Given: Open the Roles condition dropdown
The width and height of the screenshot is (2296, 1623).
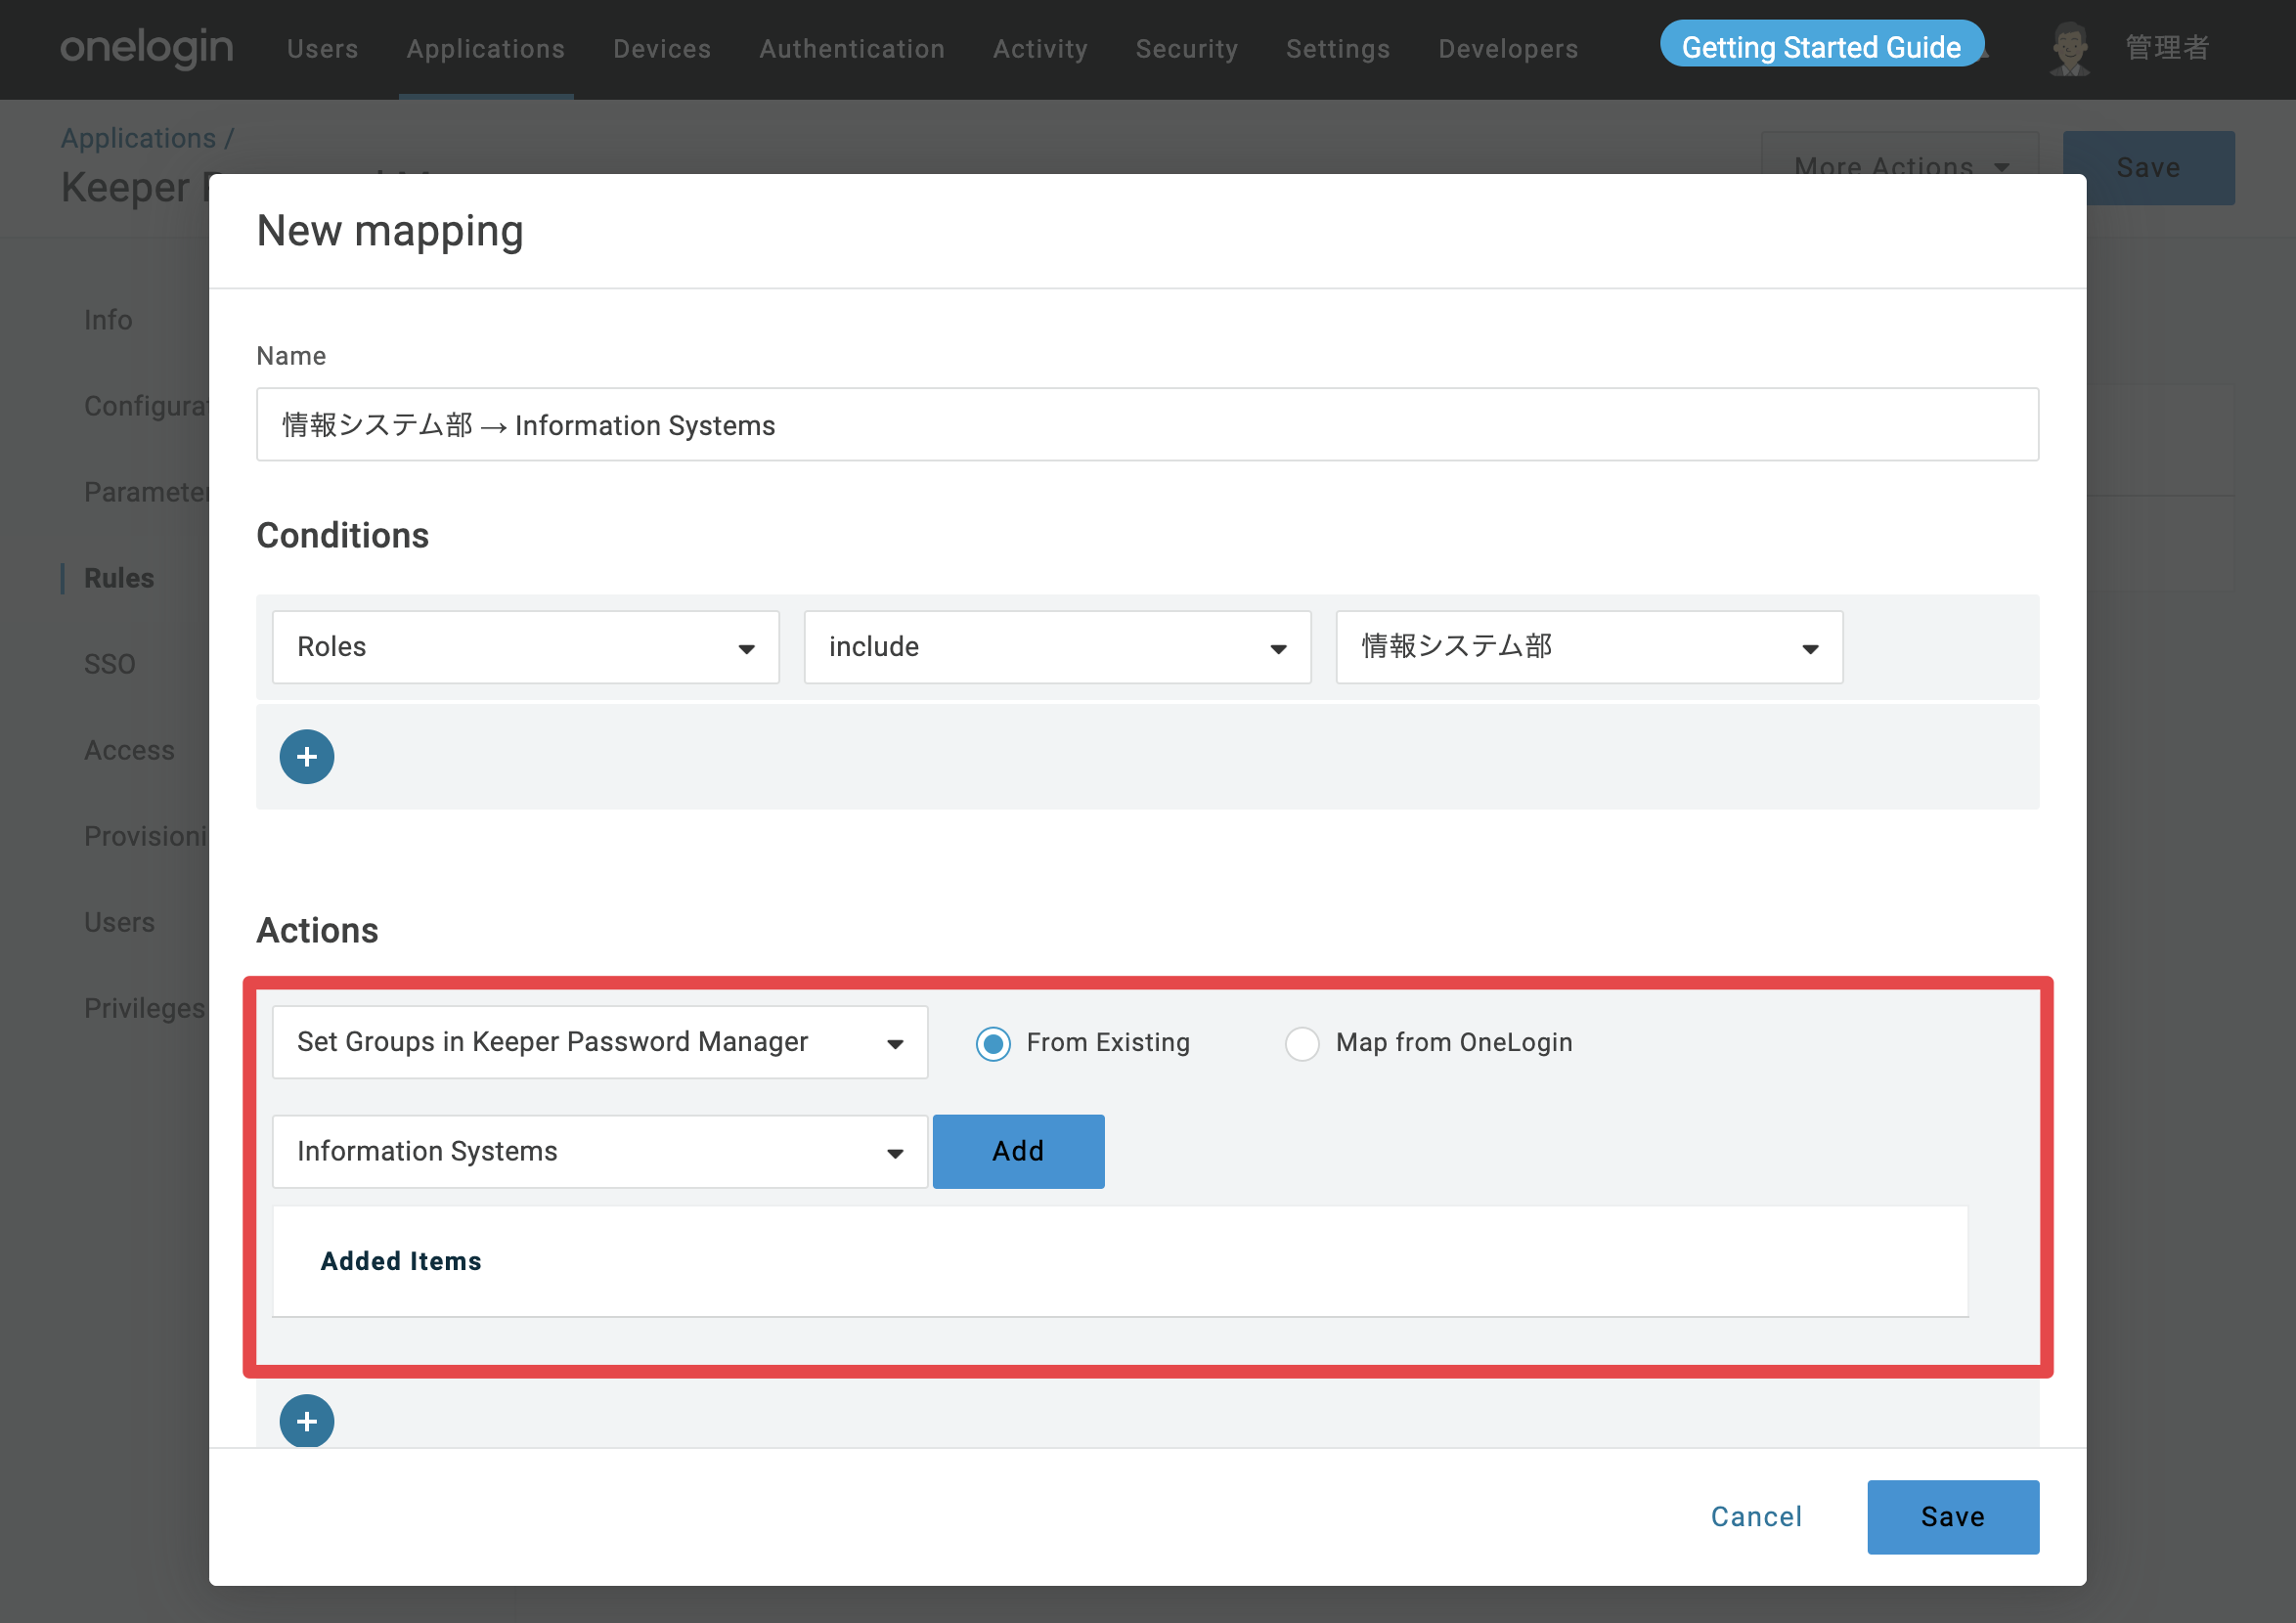Looking at the screenshot, I should click(x=526, y=647).
